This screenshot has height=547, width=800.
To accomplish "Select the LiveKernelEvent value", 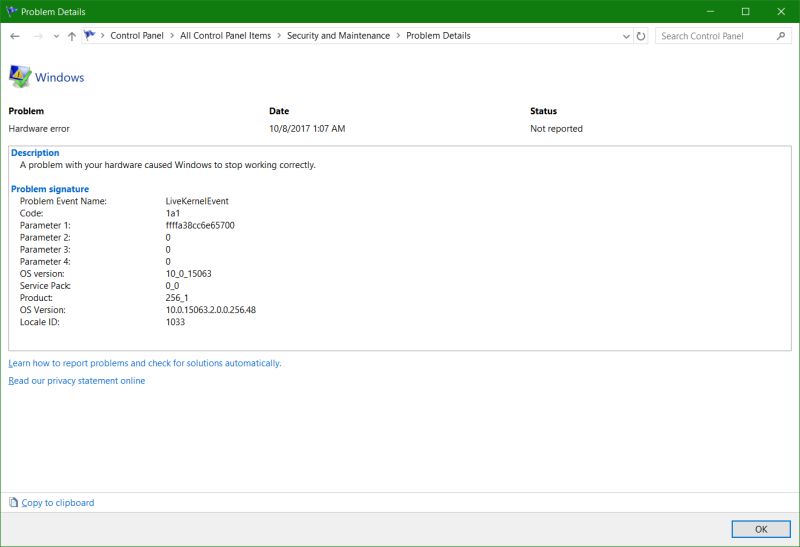I will (x=197, y=201).
